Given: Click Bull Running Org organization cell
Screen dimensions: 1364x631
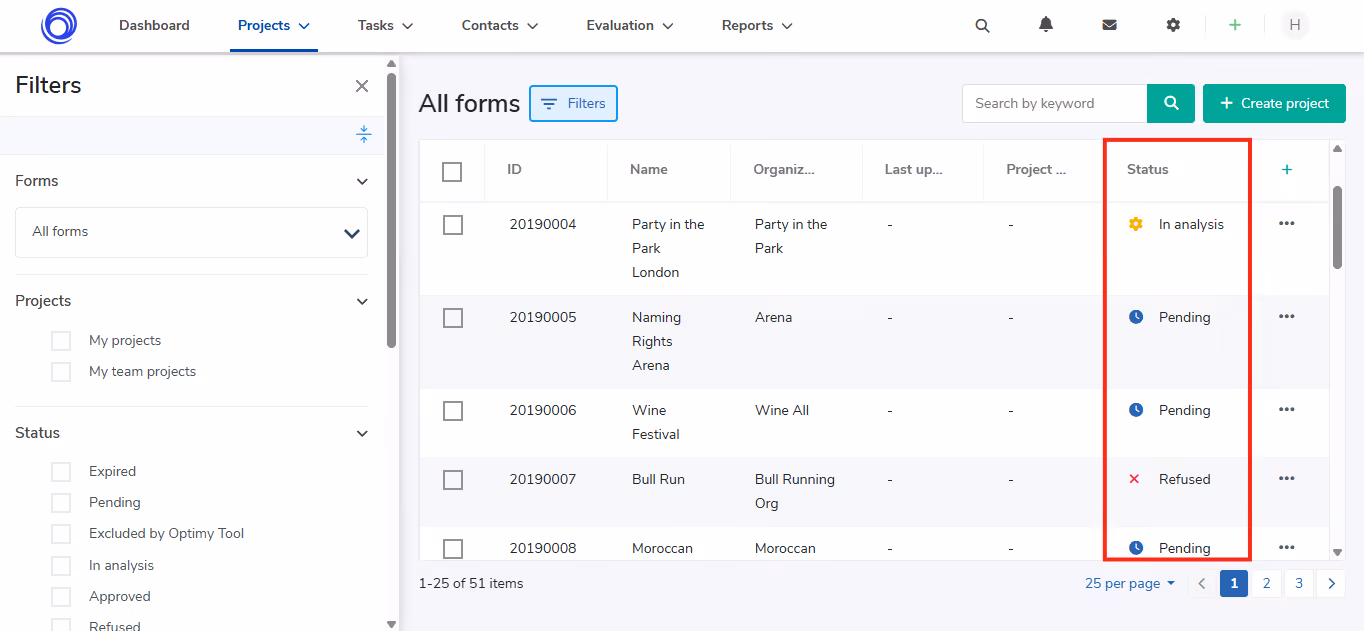Looking at the screenshot, I should point(795,491).
